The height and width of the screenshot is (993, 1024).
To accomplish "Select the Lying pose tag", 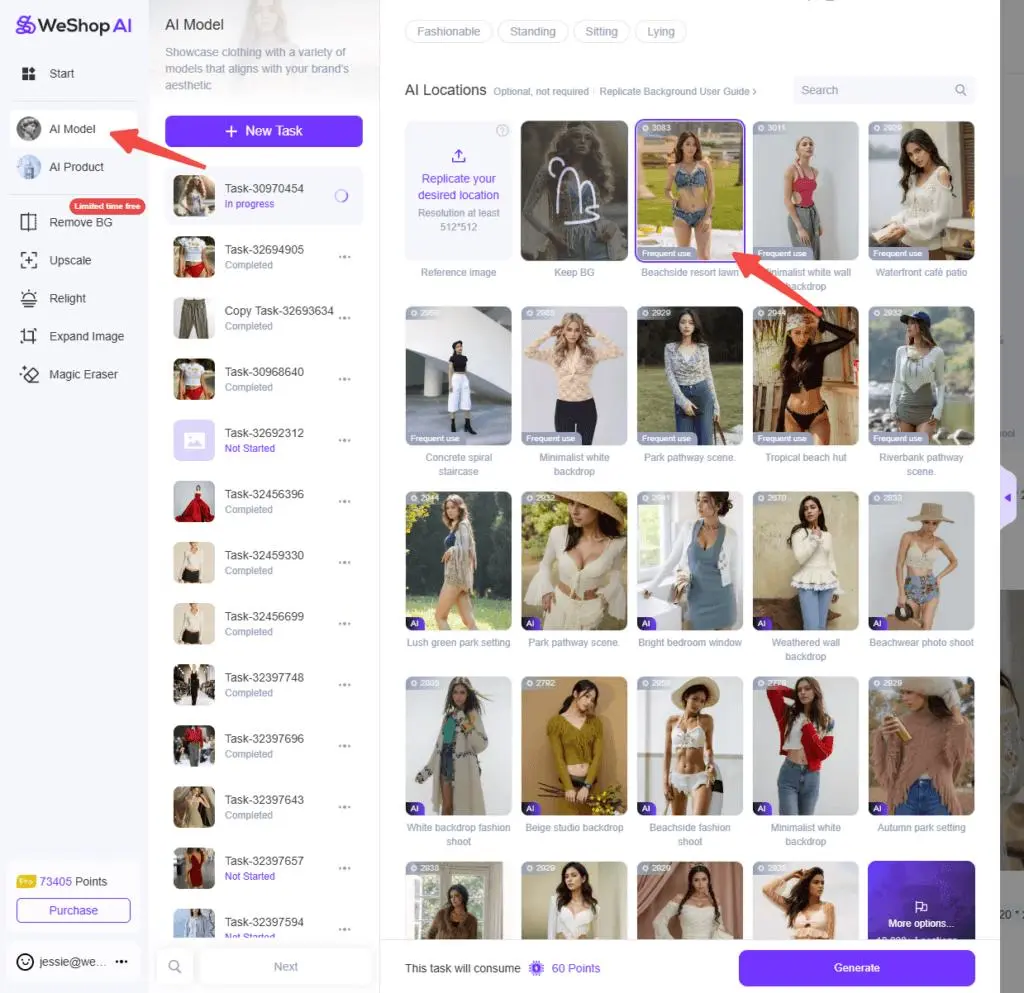I will tap(660, 31).
